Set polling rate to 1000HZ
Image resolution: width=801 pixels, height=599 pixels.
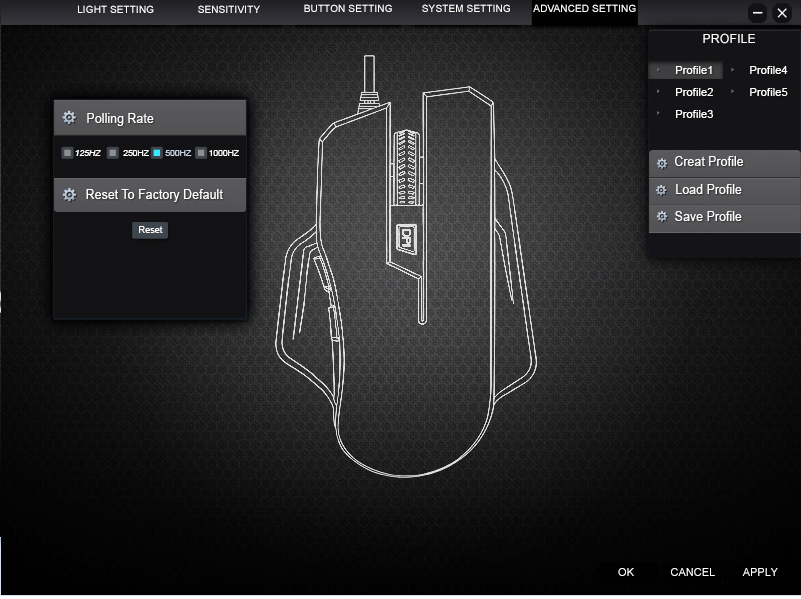pyautogui.click(x=201, y=153)
